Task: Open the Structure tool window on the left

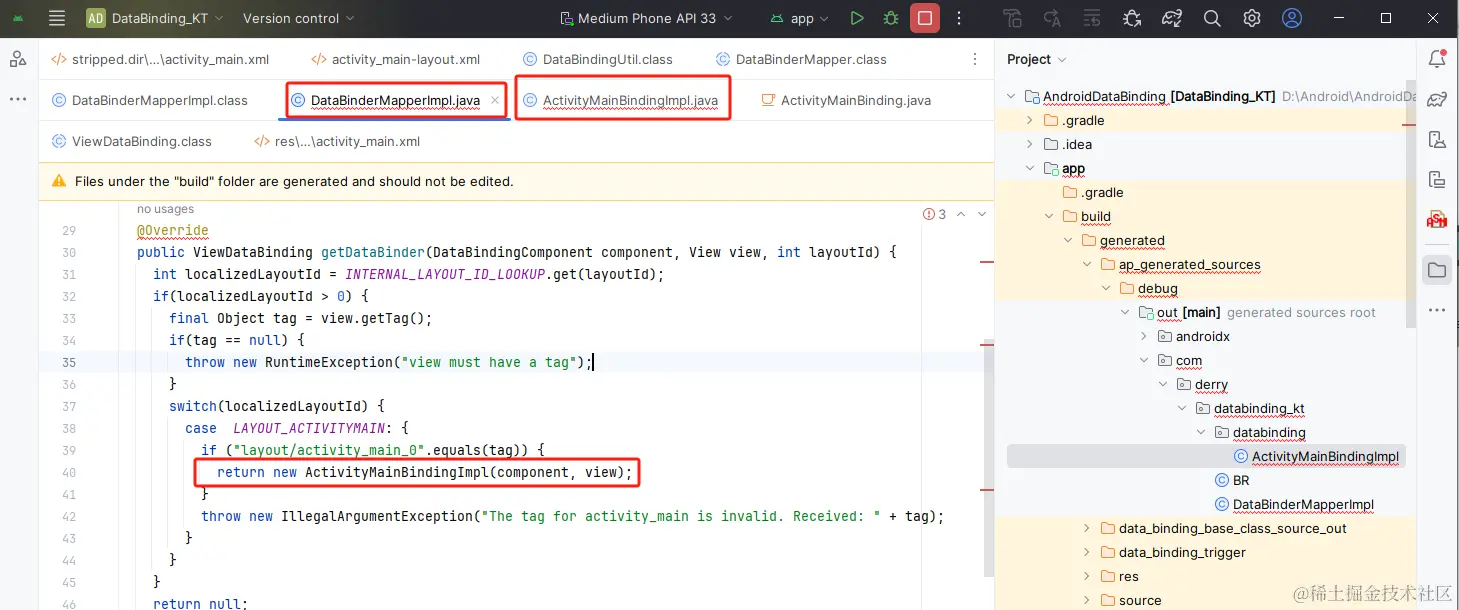Action: (18, 59)
